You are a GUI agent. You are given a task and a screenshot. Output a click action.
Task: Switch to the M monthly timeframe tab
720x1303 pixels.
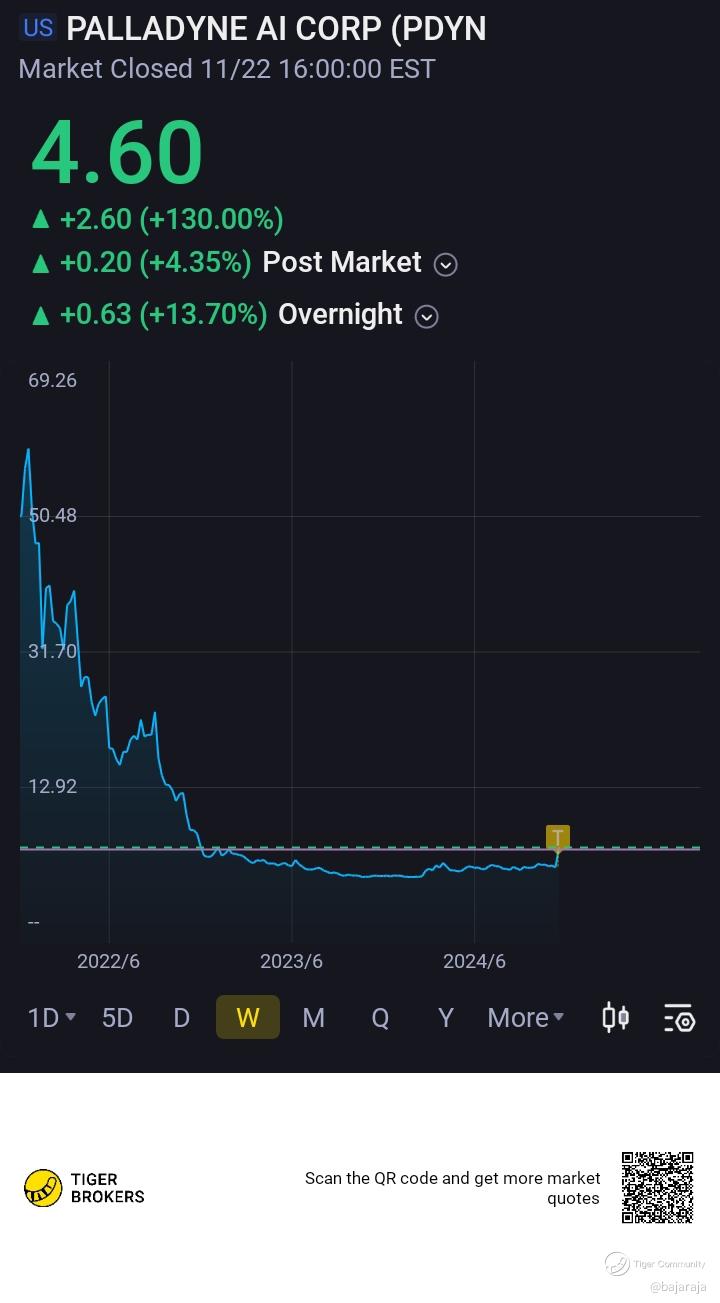(313, 1018)
